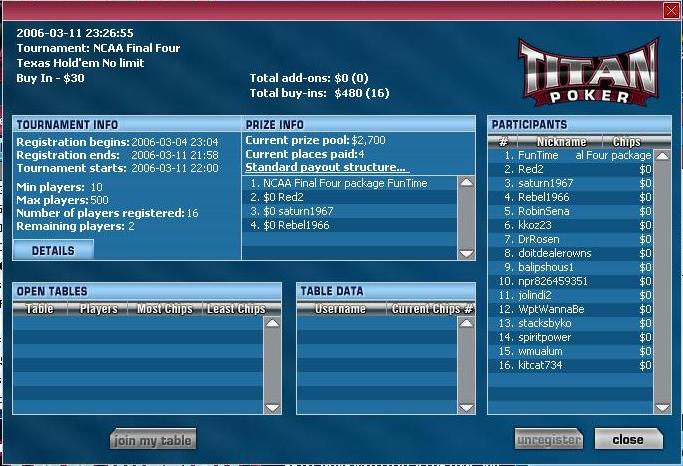This screenshot has height=466, width=683.
Task: Click the unregister button
Action: pyautogui.click(x=549, y=439)
